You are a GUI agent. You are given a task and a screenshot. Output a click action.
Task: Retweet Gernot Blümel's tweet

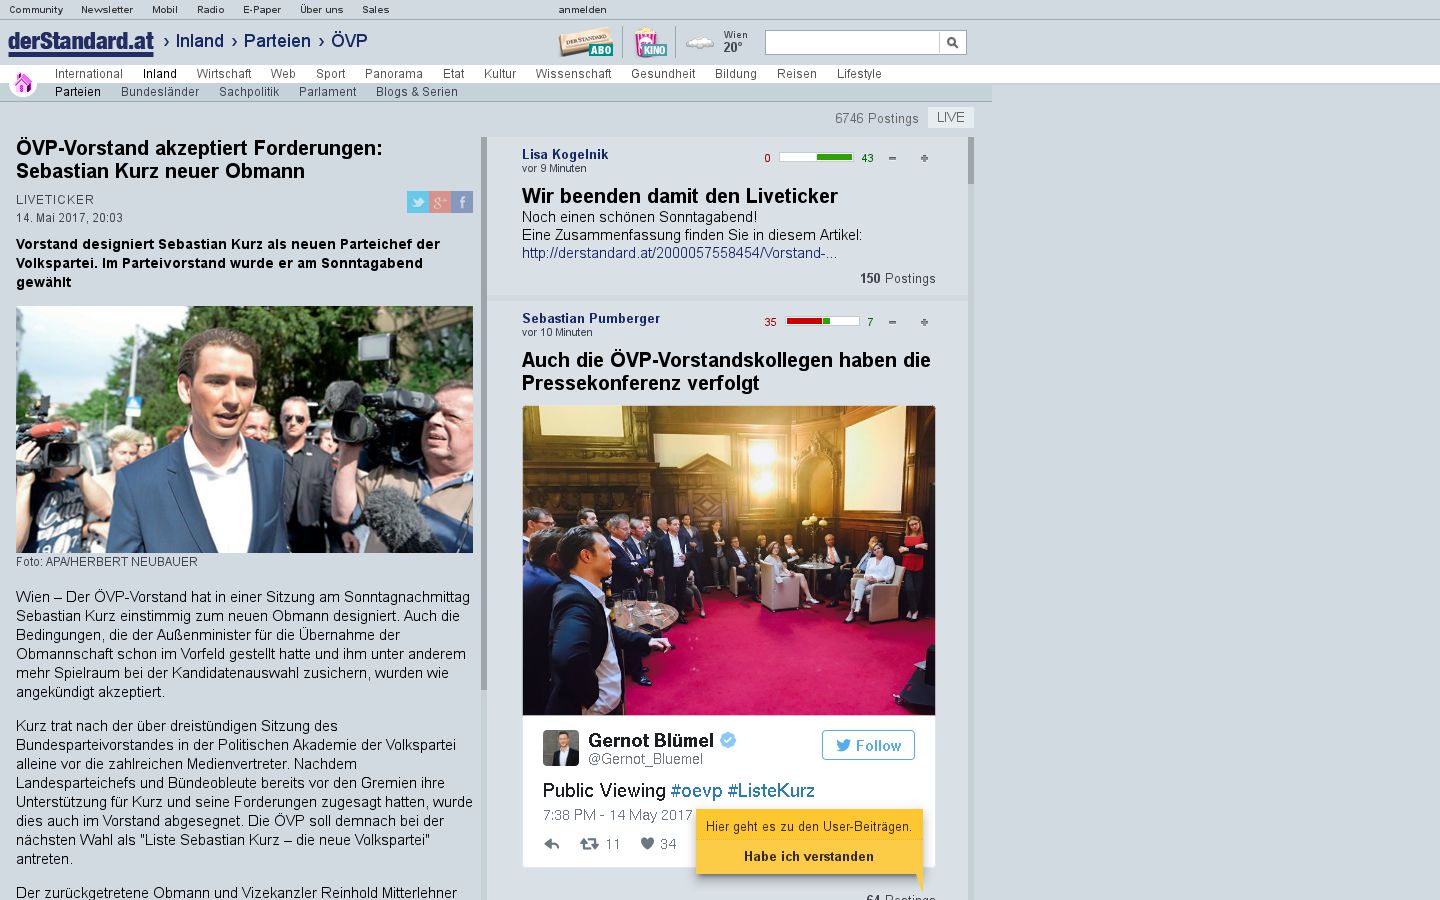point(590,844)
